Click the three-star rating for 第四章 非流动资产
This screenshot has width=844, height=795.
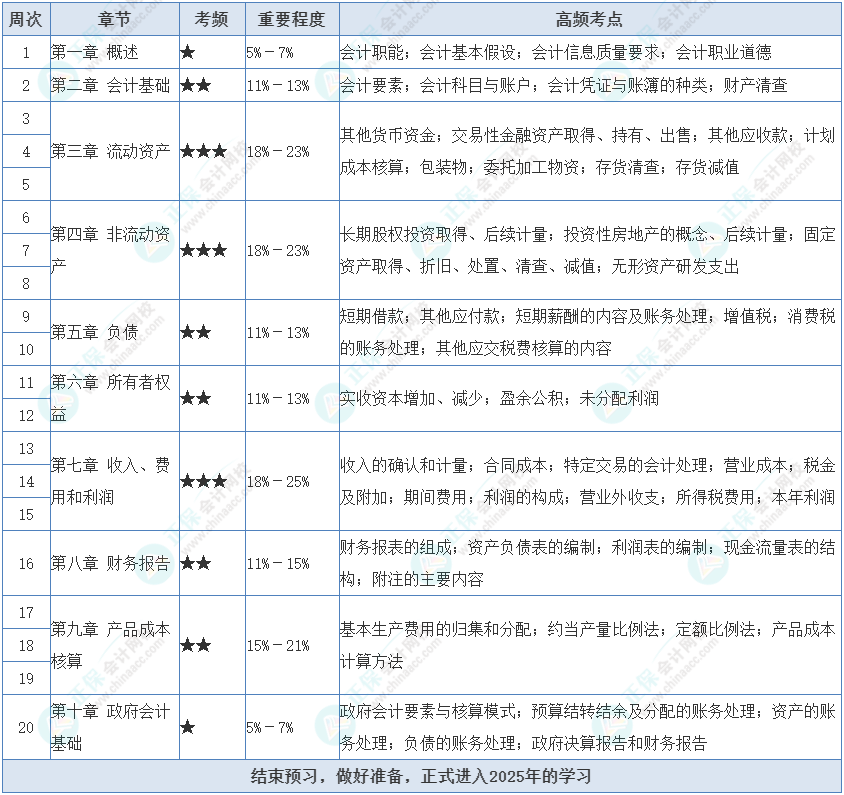tap(203, 250)
